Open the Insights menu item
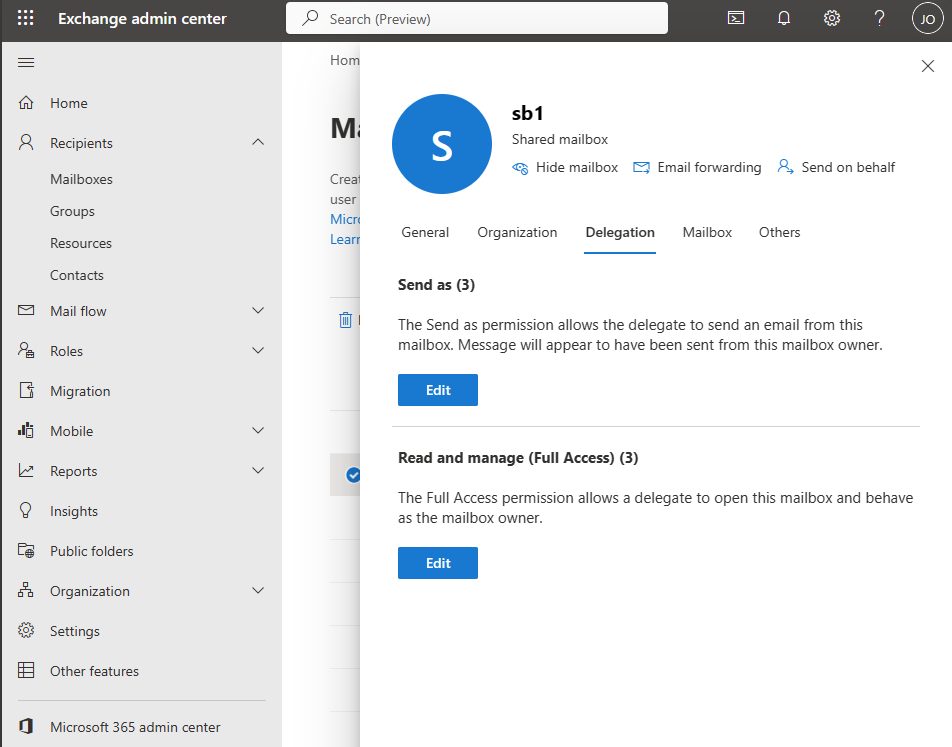952x747 pixels. 73,511
